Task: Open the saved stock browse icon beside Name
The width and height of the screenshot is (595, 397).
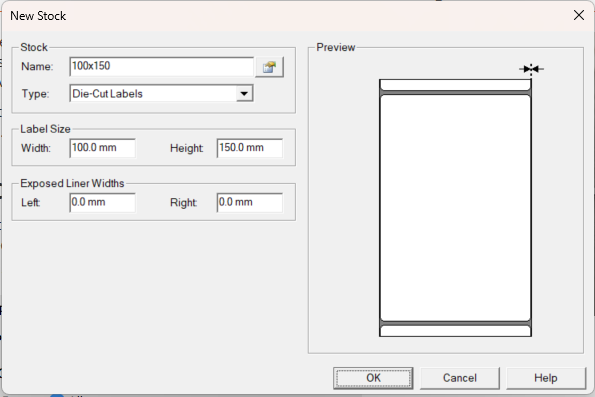Action: [269, 67]
